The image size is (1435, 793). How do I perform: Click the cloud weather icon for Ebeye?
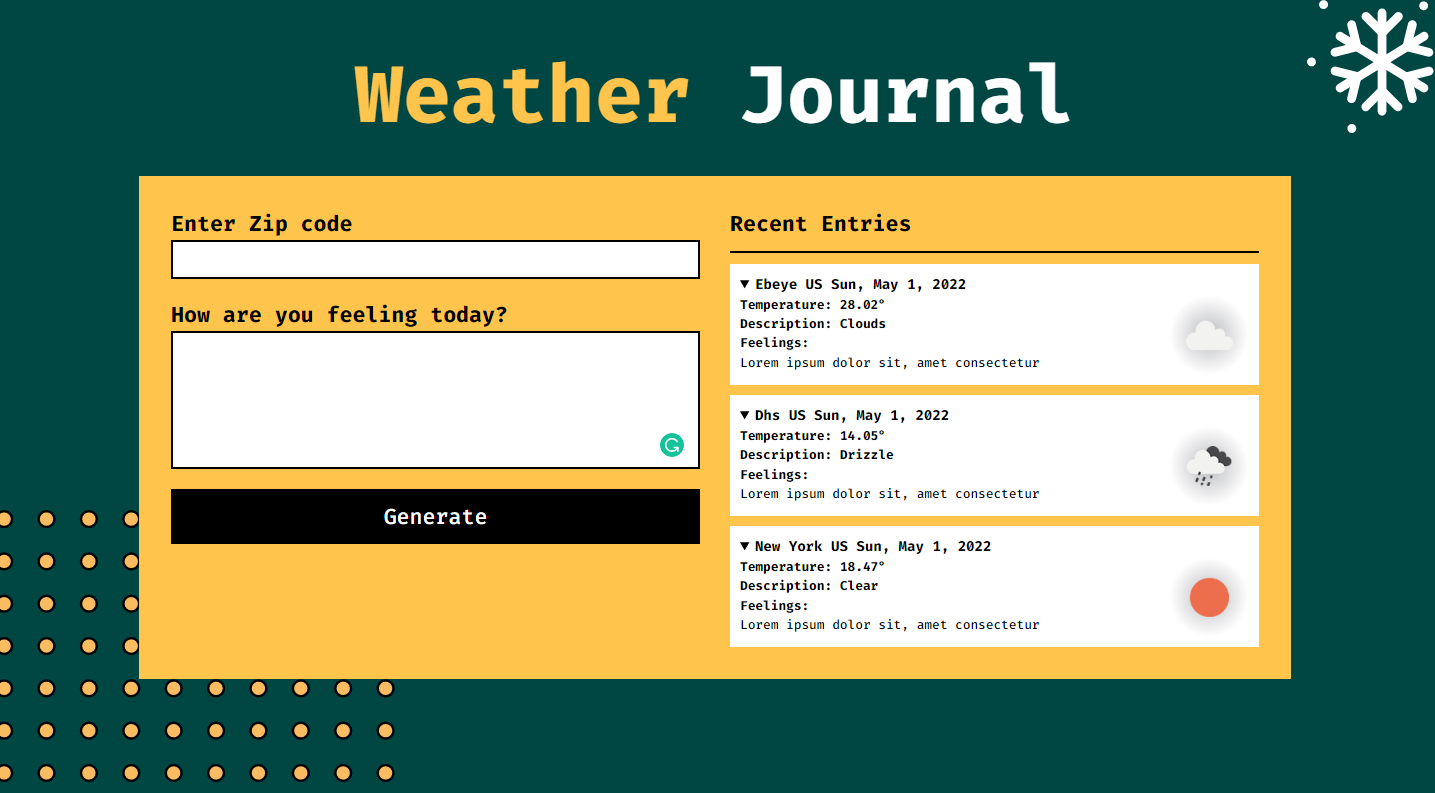[1209, 336]
